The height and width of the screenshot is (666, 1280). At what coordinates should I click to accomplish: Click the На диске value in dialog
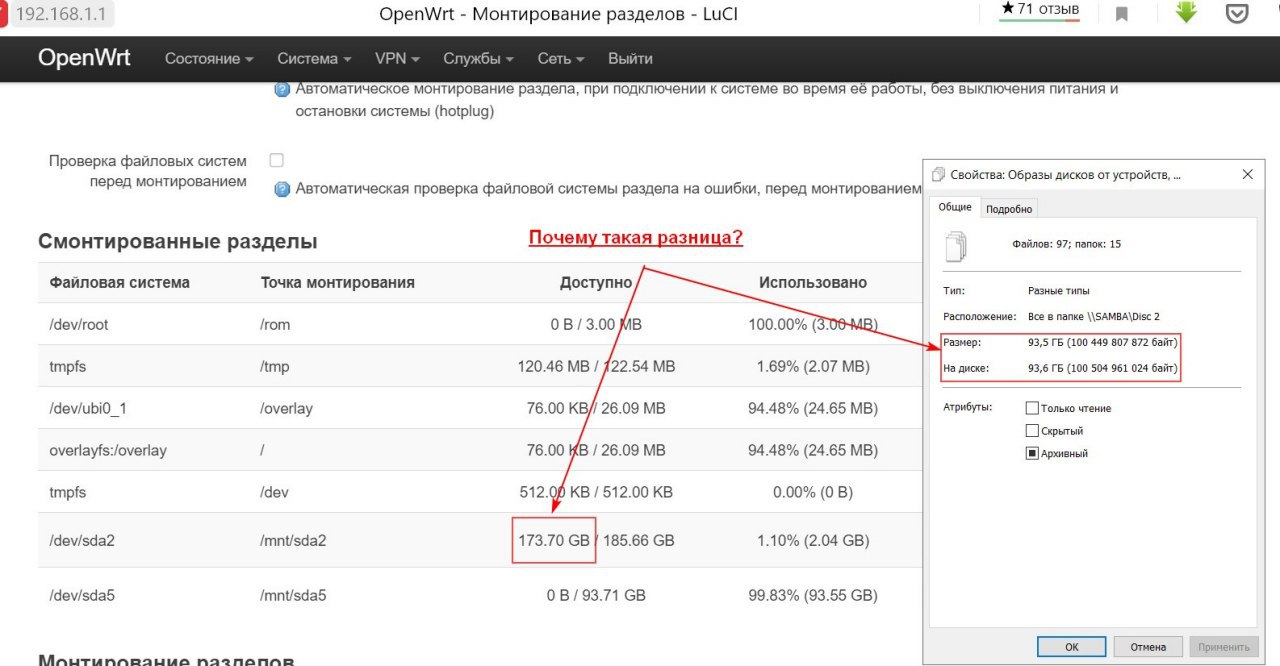pyautogui.click(x=1103, y=369)
